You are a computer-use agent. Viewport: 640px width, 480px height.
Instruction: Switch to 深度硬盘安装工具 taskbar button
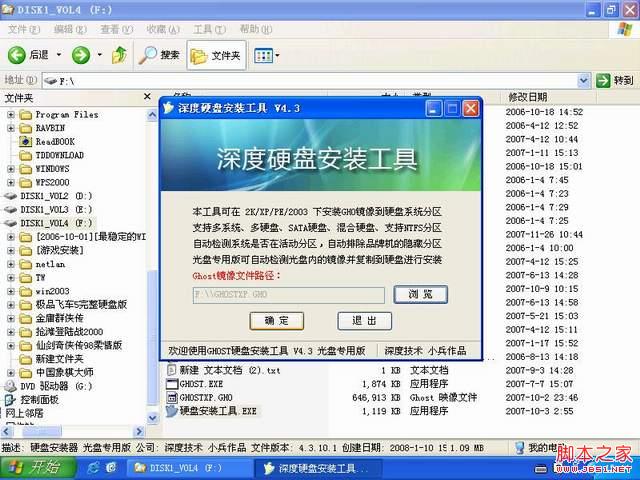[317, 468]
